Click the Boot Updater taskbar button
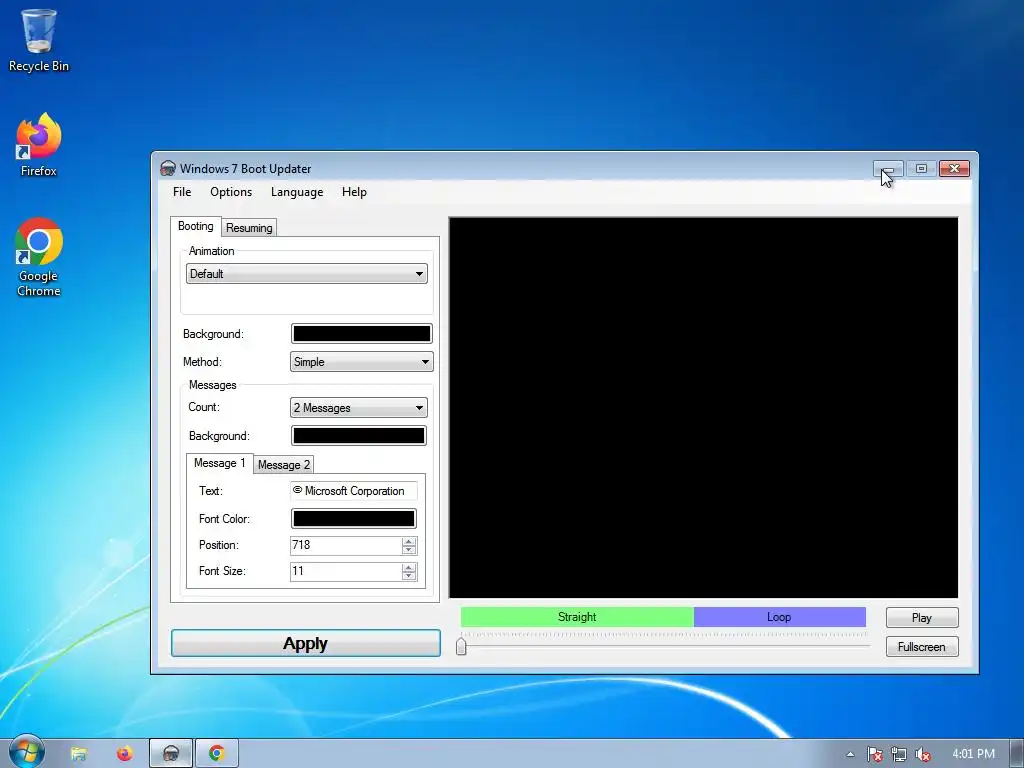The height and width of the screenshot is (768, 1024). pyautogui.click(x=171, y=754)
